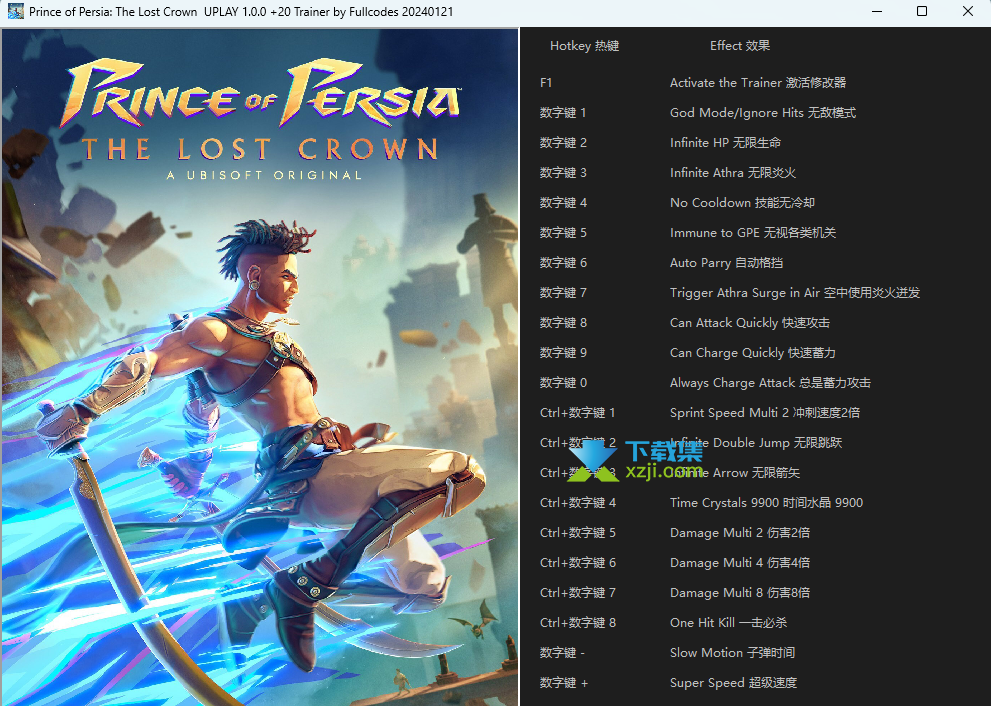Screen dimensions: 991x706
Task: Click 'Can Charge Quickly 快速蓄力' effect text
Action: (753, 353)
